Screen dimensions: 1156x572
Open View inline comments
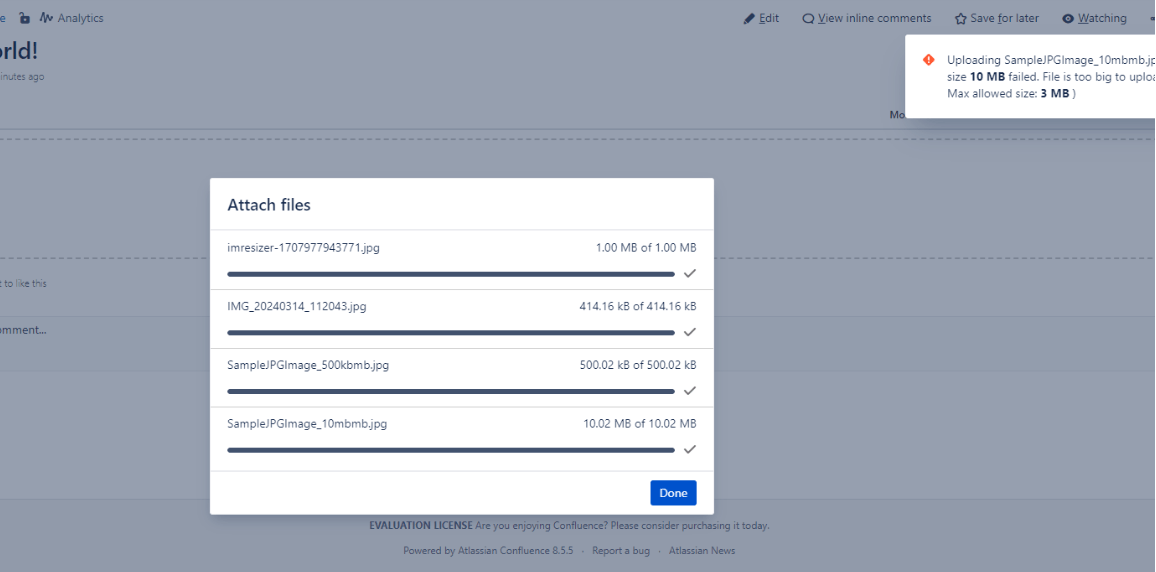point(866,18)
